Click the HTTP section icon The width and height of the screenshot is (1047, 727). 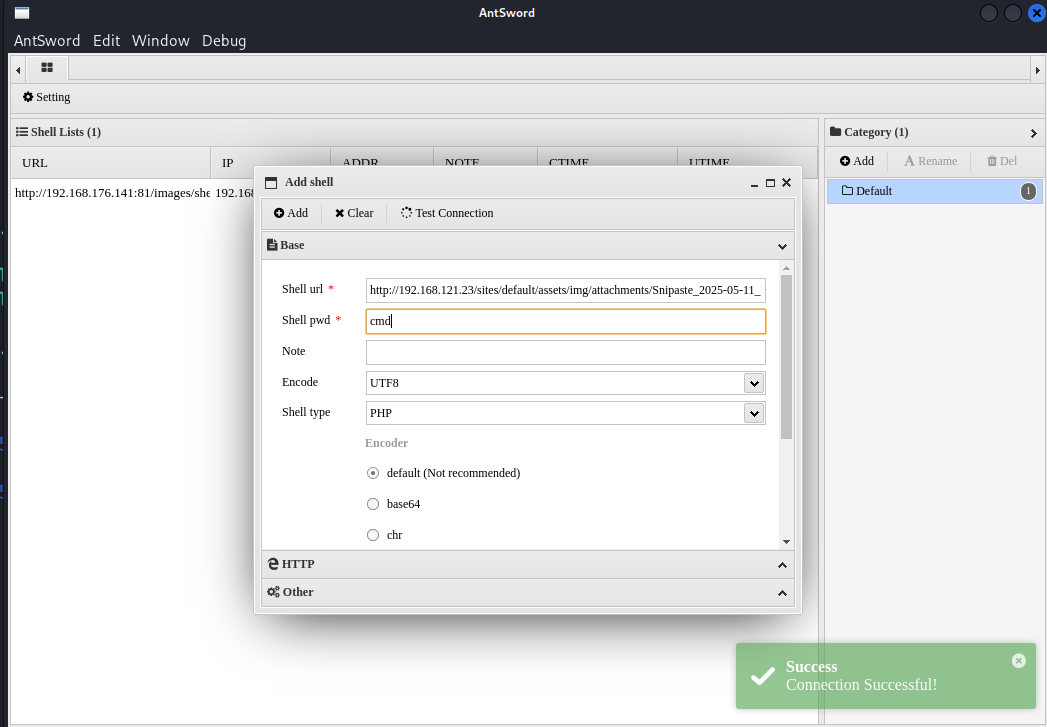(x=272, y=564)
